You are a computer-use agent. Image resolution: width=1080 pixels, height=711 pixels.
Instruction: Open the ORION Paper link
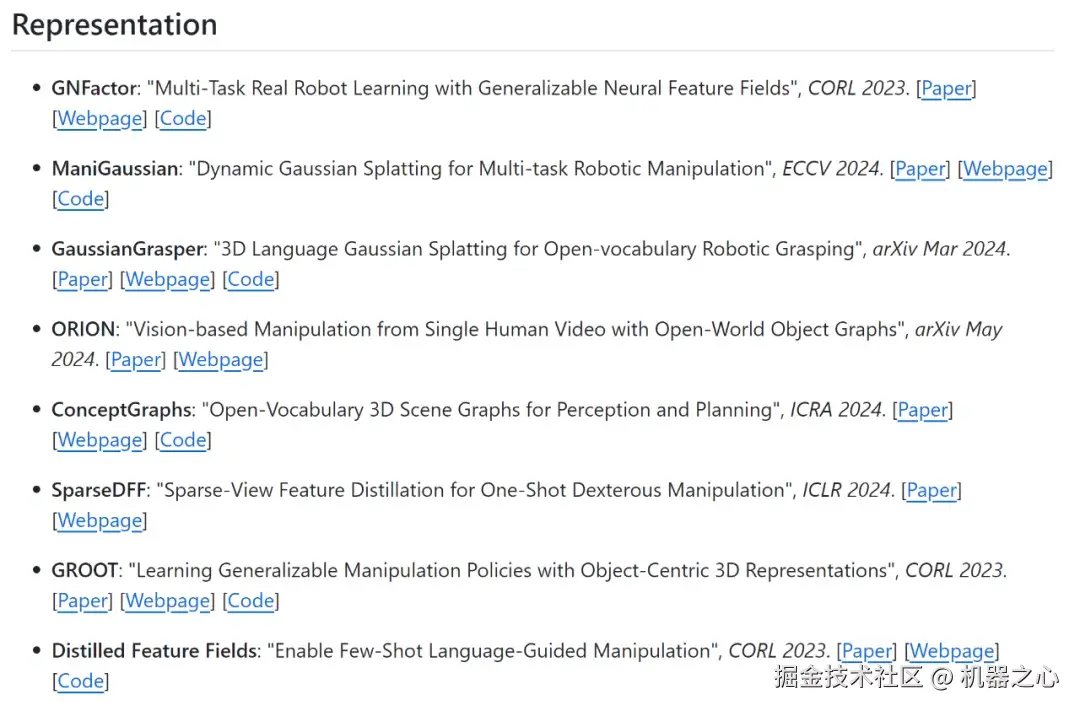[x=136, y=360]
